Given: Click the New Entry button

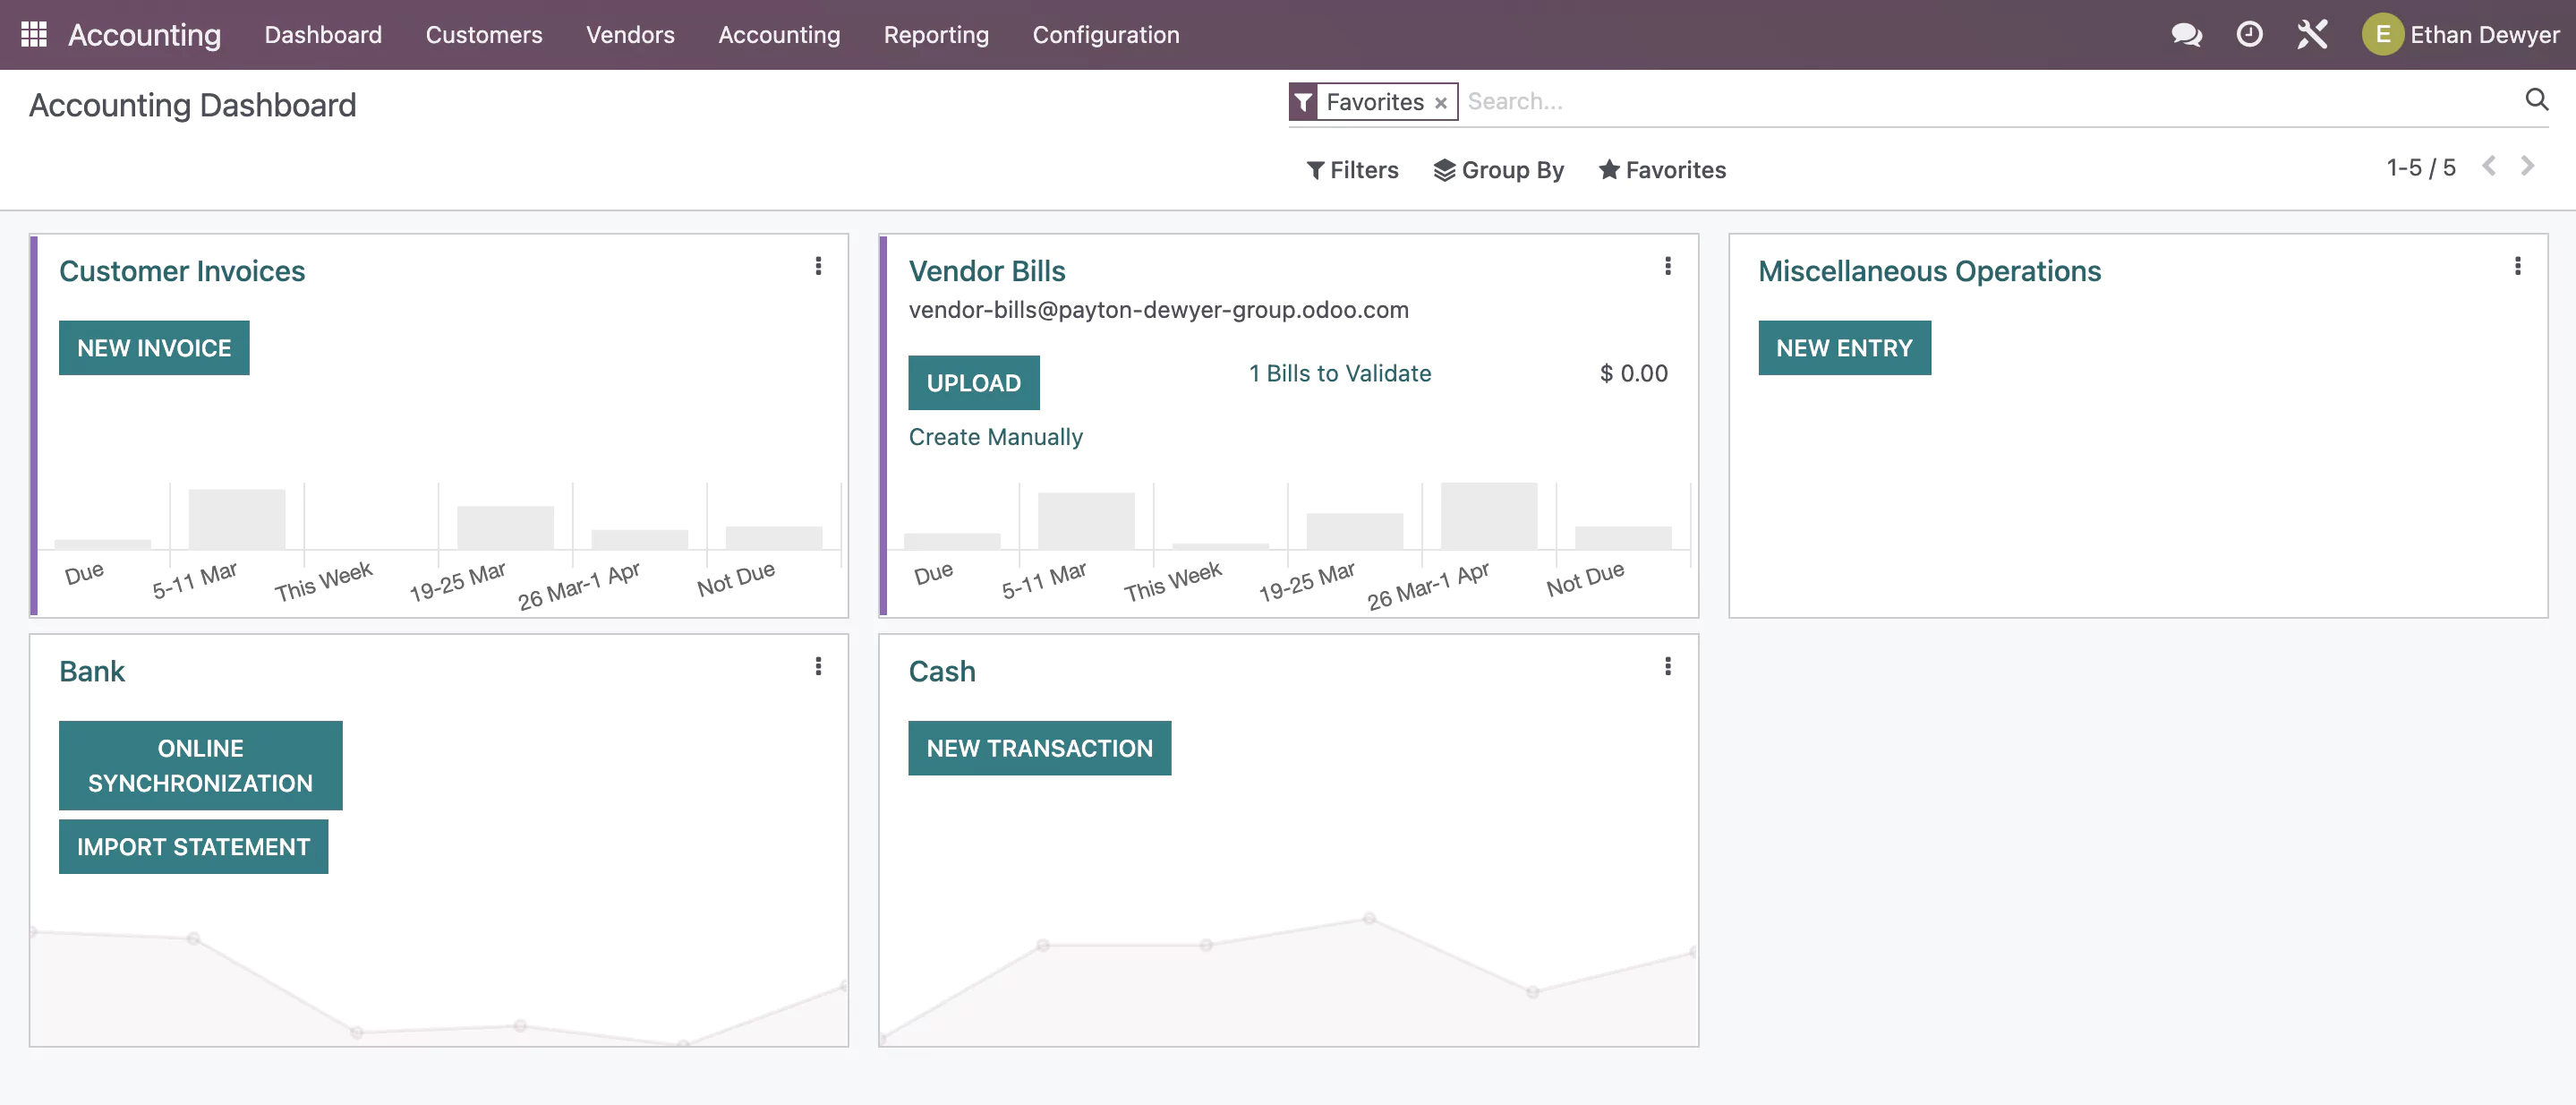Looking at the screenshot, I should click(1844, 348).
